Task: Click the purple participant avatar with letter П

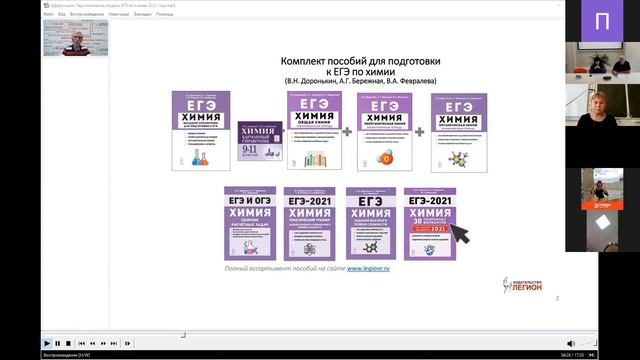Action: point(602,20)
